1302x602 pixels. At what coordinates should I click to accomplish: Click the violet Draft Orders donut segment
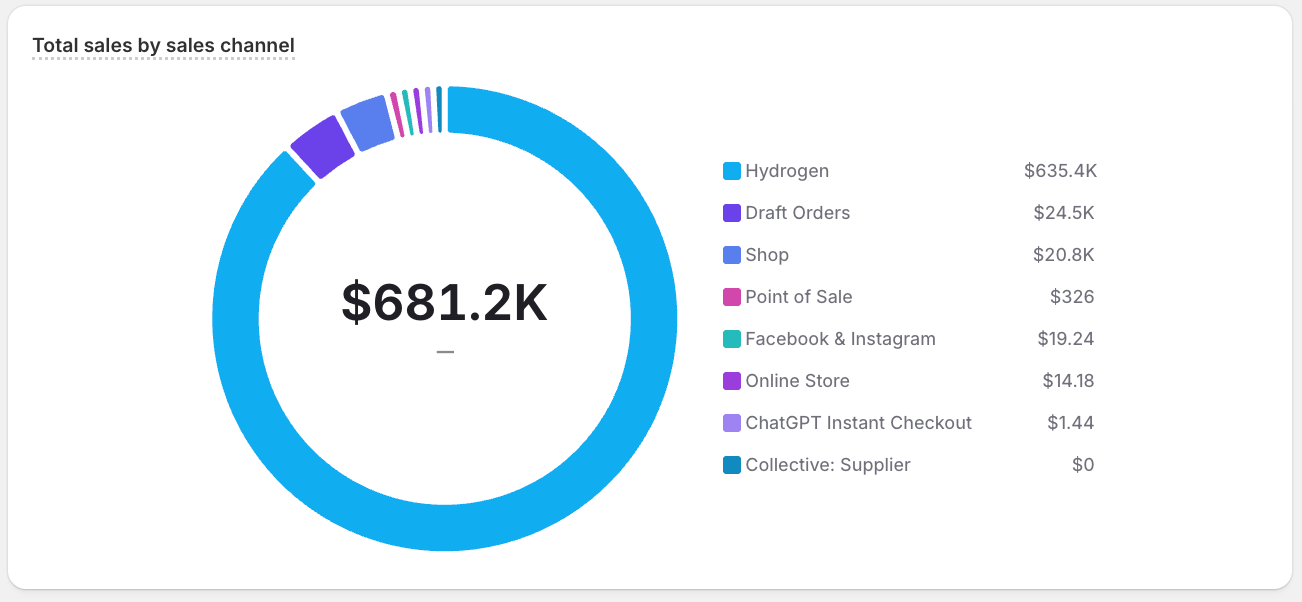coord(323,148)
